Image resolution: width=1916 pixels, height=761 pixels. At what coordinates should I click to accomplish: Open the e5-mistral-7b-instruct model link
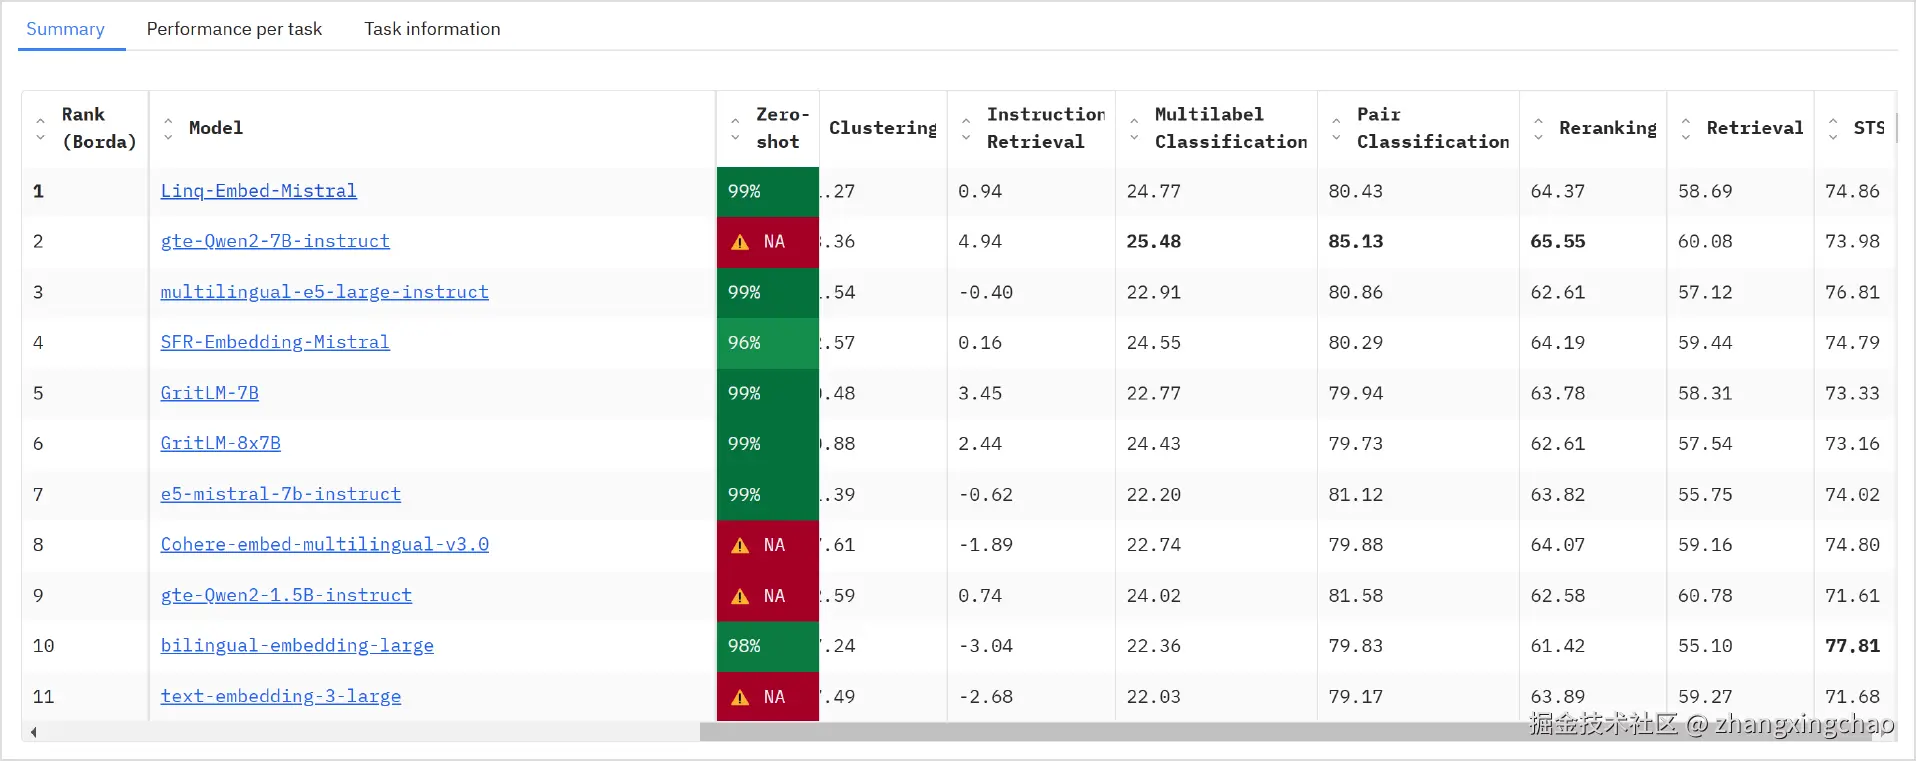tap(281, 494)
